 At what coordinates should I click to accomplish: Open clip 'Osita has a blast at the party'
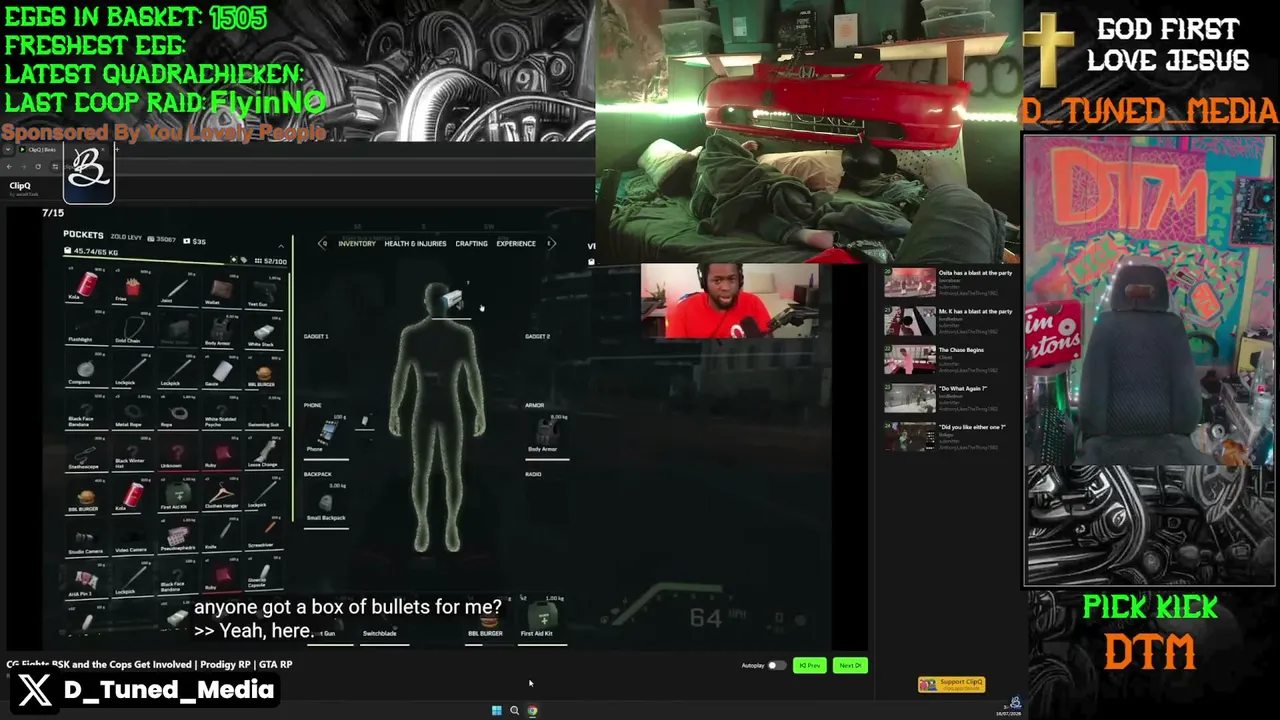[x=950, y=282]
